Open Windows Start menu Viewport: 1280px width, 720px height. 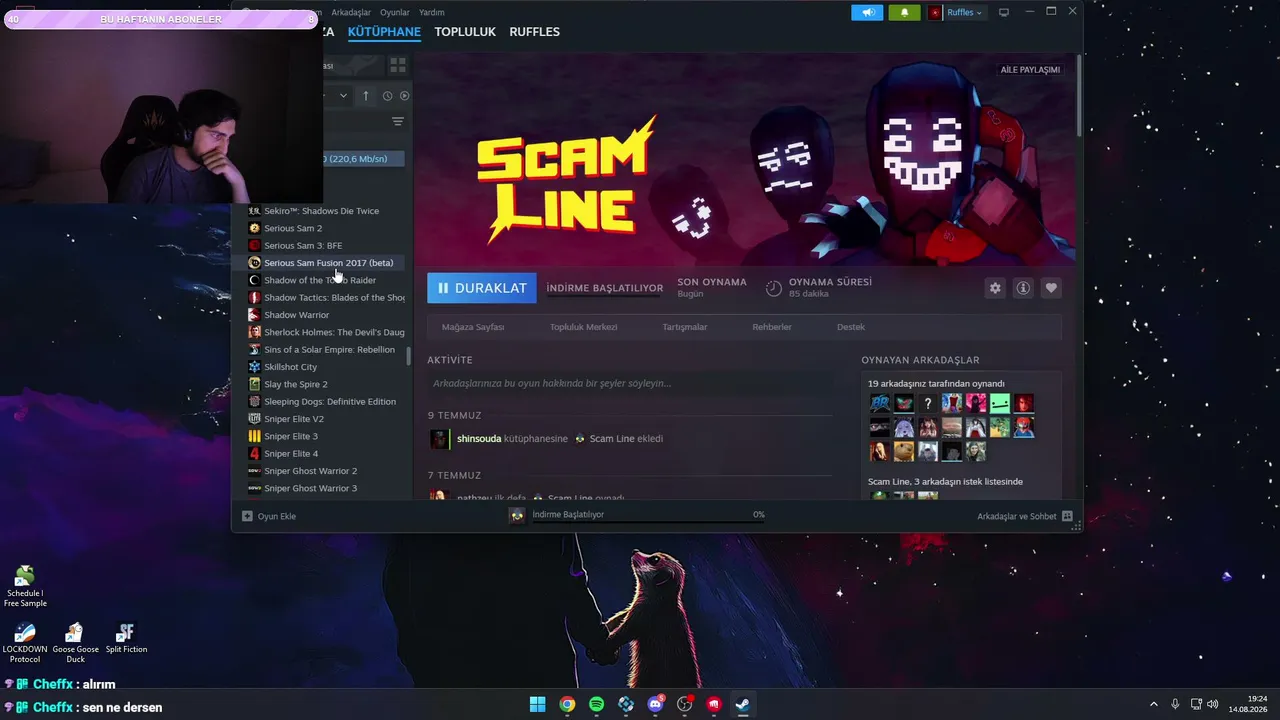(537, 704)
